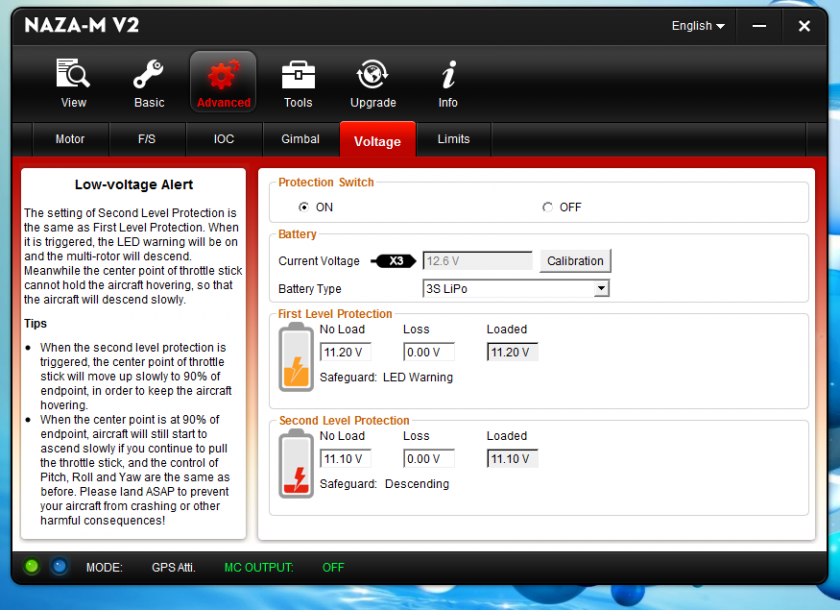Switch to the F/S tab
The image size is (840, 610).
pos(147,139)
